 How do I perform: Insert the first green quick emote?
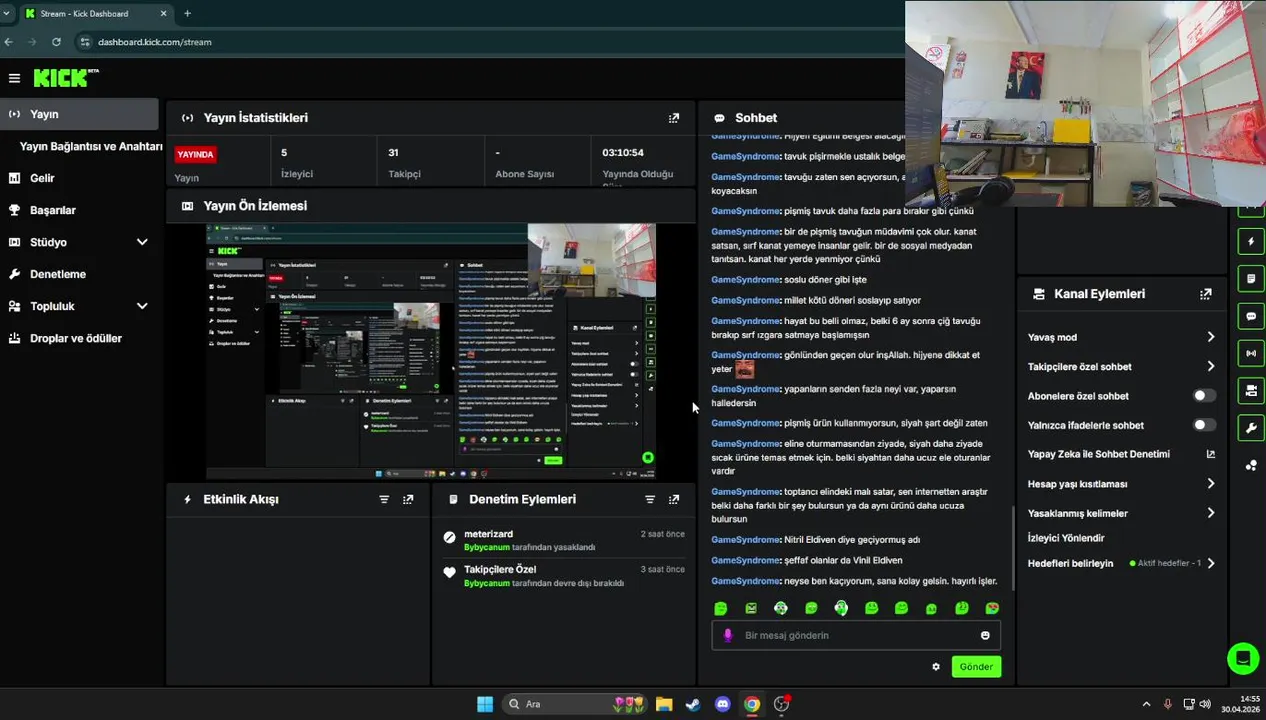point(721,608)
